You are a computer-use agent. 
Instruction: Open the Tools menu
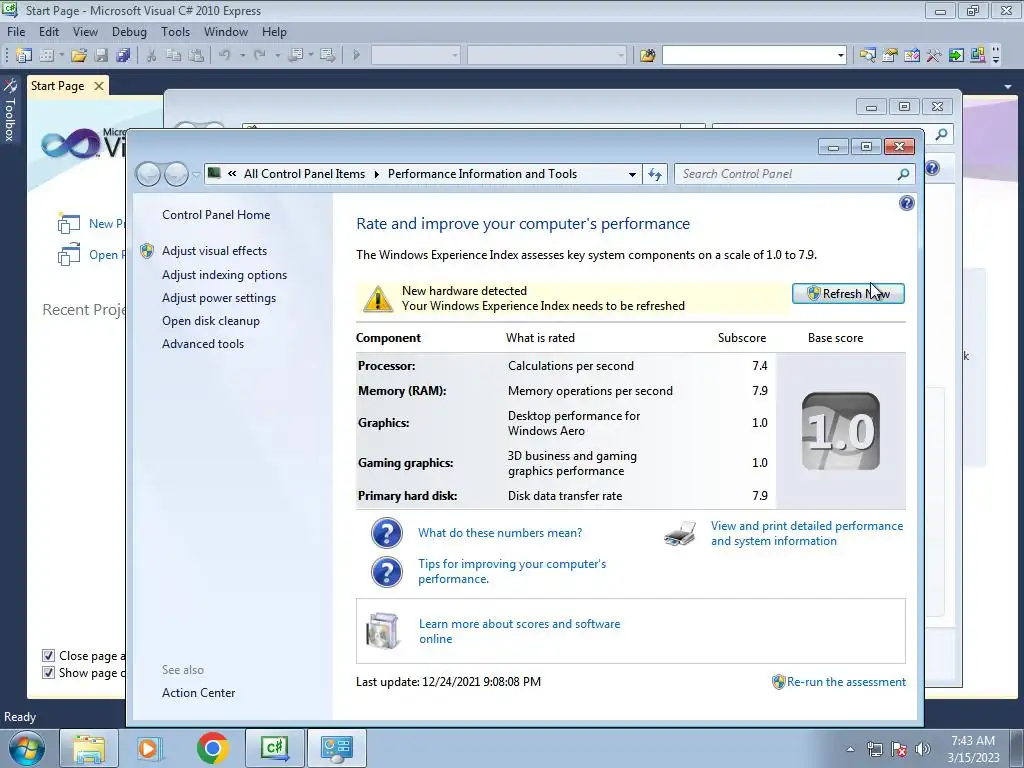pos(176,32)
